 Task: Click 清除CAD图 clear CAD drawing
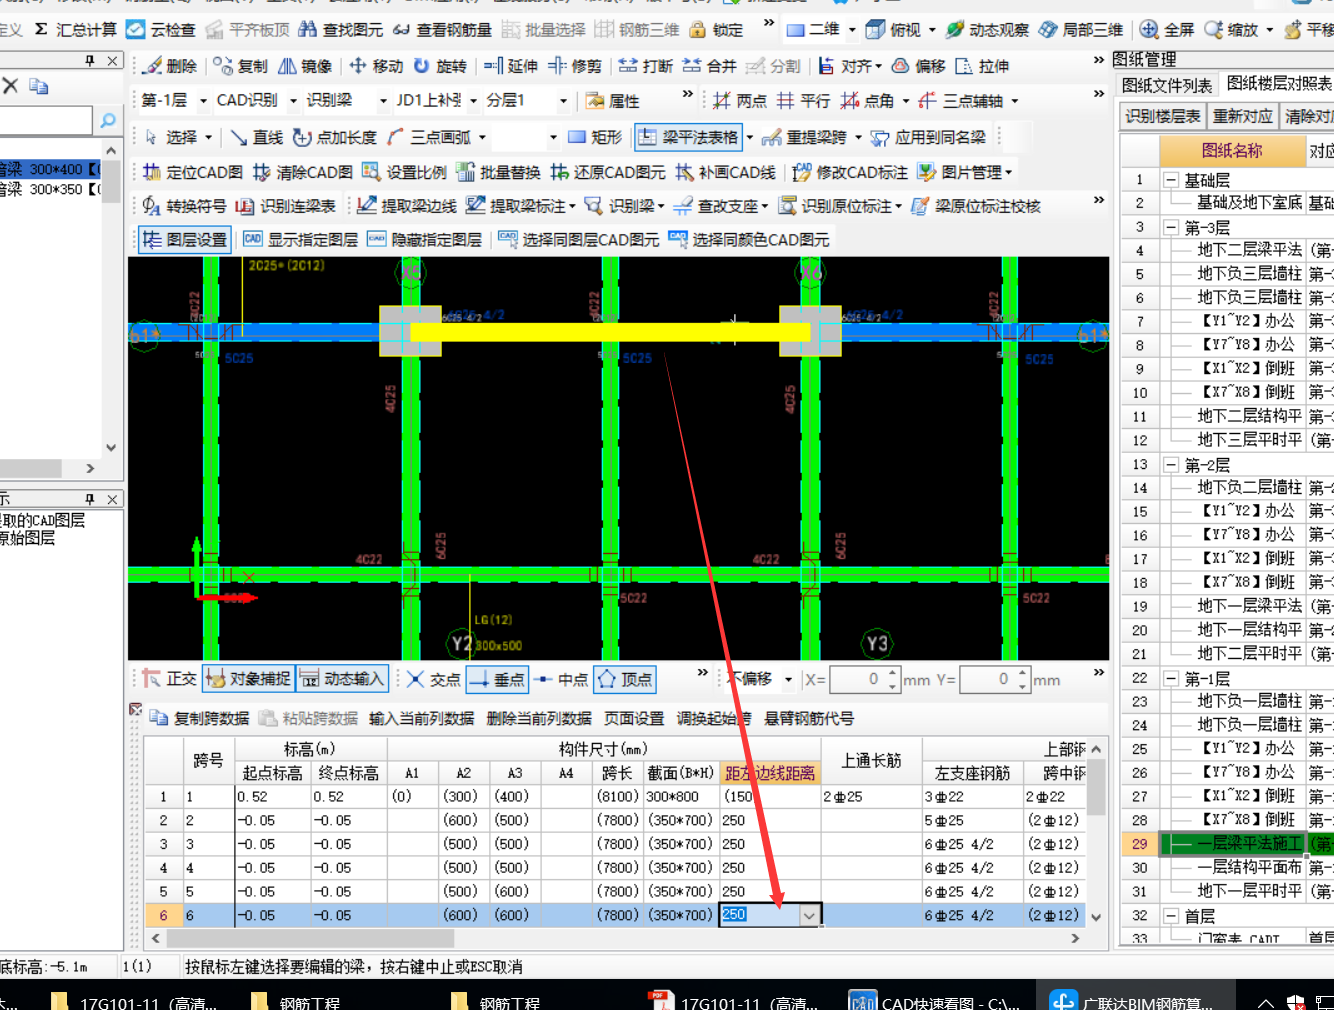(x=303, y=172)
